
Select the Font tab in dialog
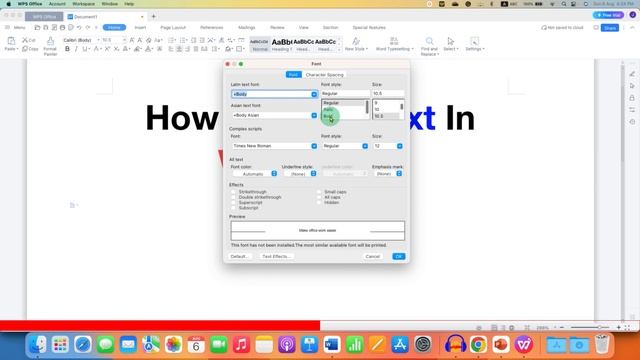click(293, 75)
